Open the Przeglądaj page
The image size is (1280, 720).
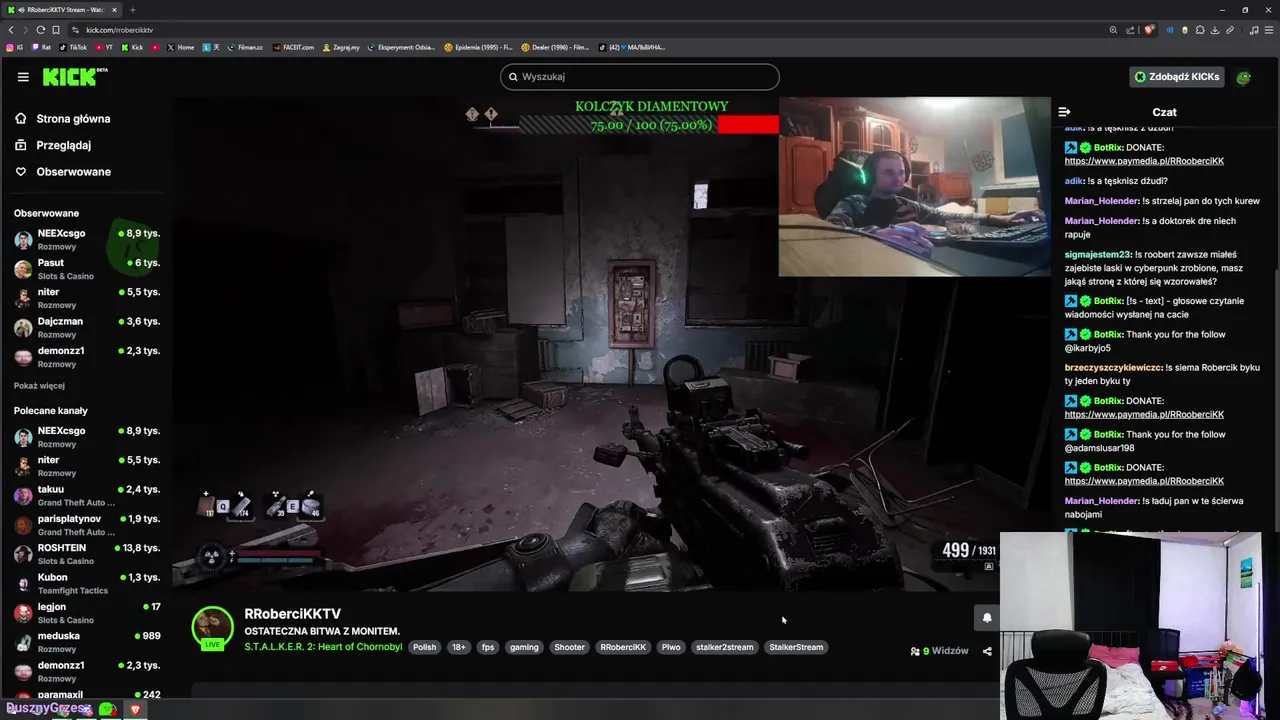pyautogui.click(x=63, y=145)
